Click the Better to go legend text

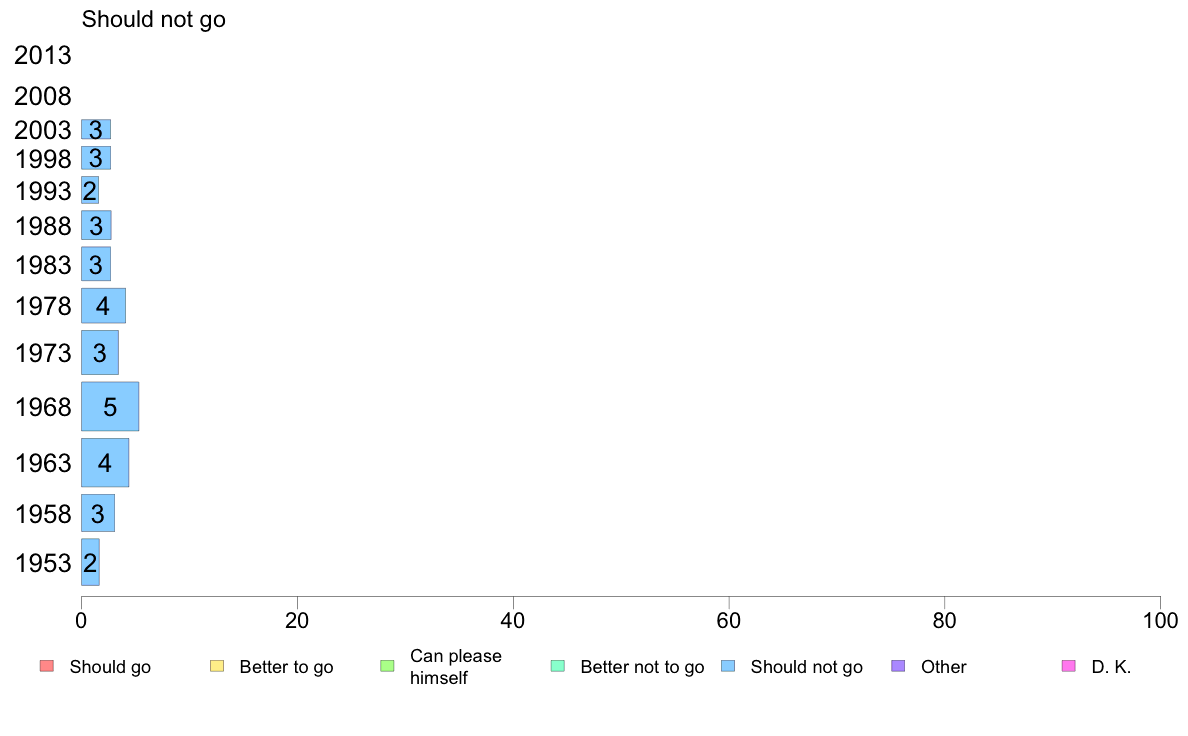(x=286, y=667)
